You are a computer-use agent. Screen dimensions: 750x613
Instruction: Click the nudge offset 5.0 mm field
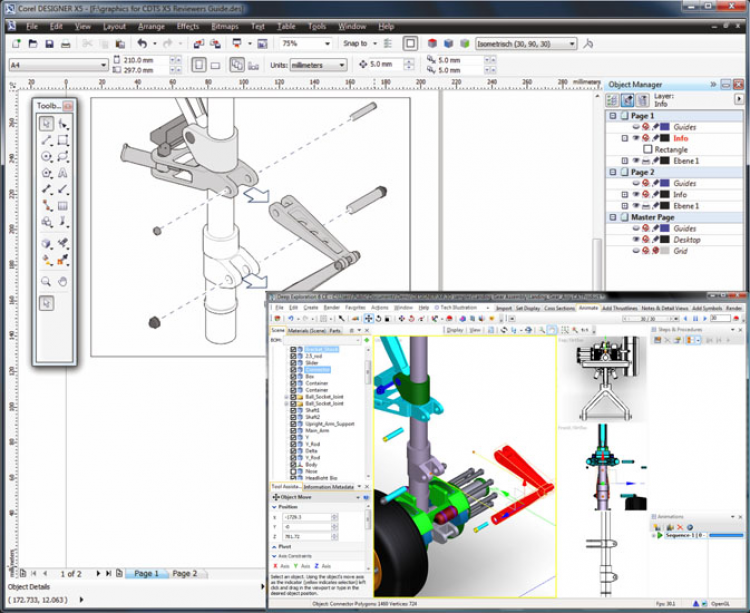(x=386, y=64)
